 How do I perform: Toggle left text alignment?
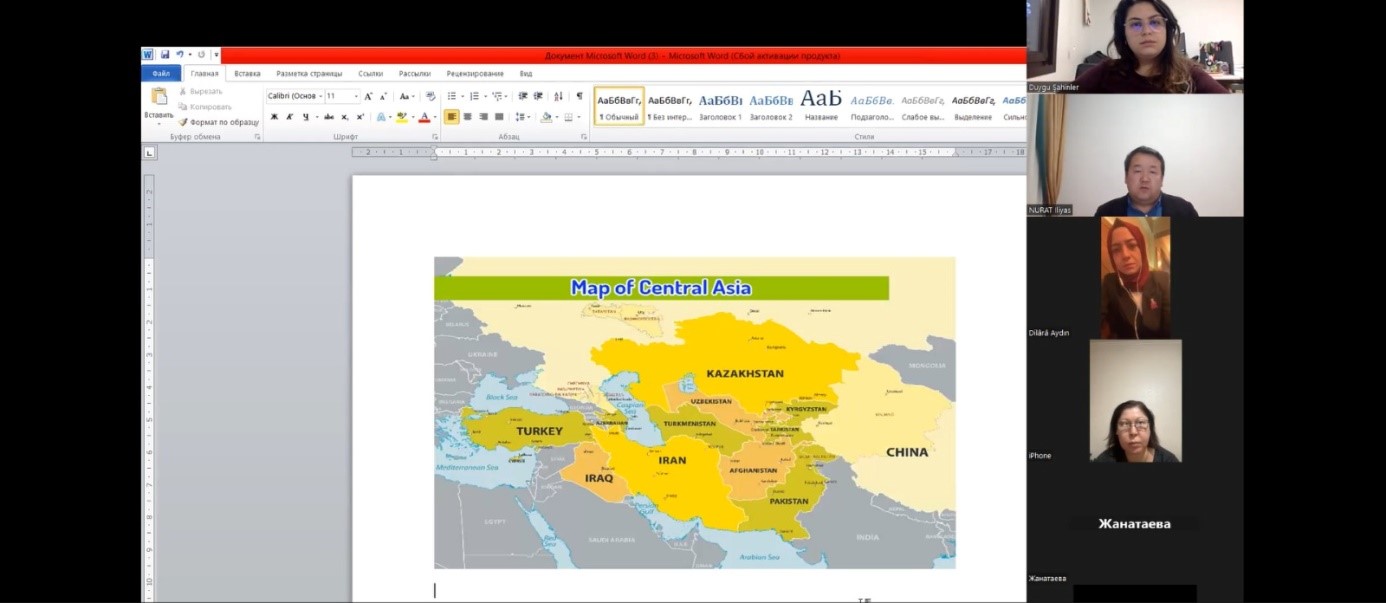[452, 117]
